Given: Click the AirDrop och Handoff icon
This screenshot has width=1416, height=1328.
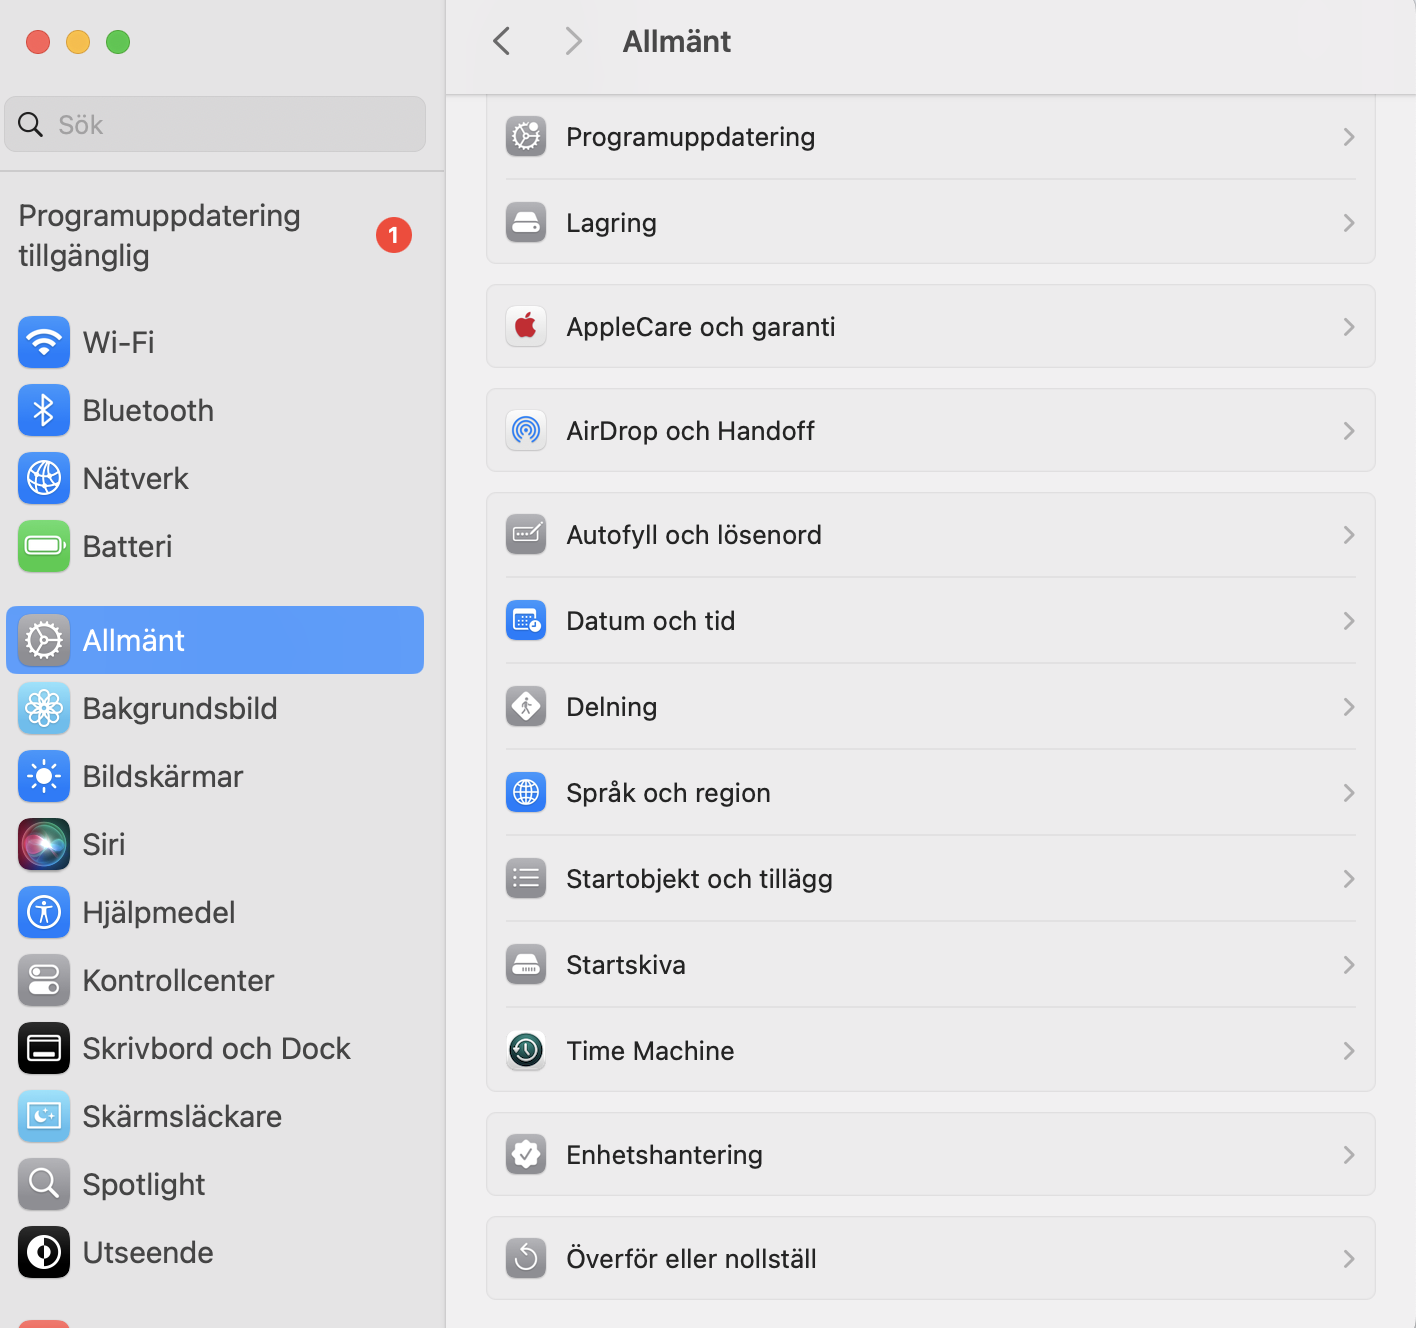Looking at the screenshot, I should (x=526, y=430).
